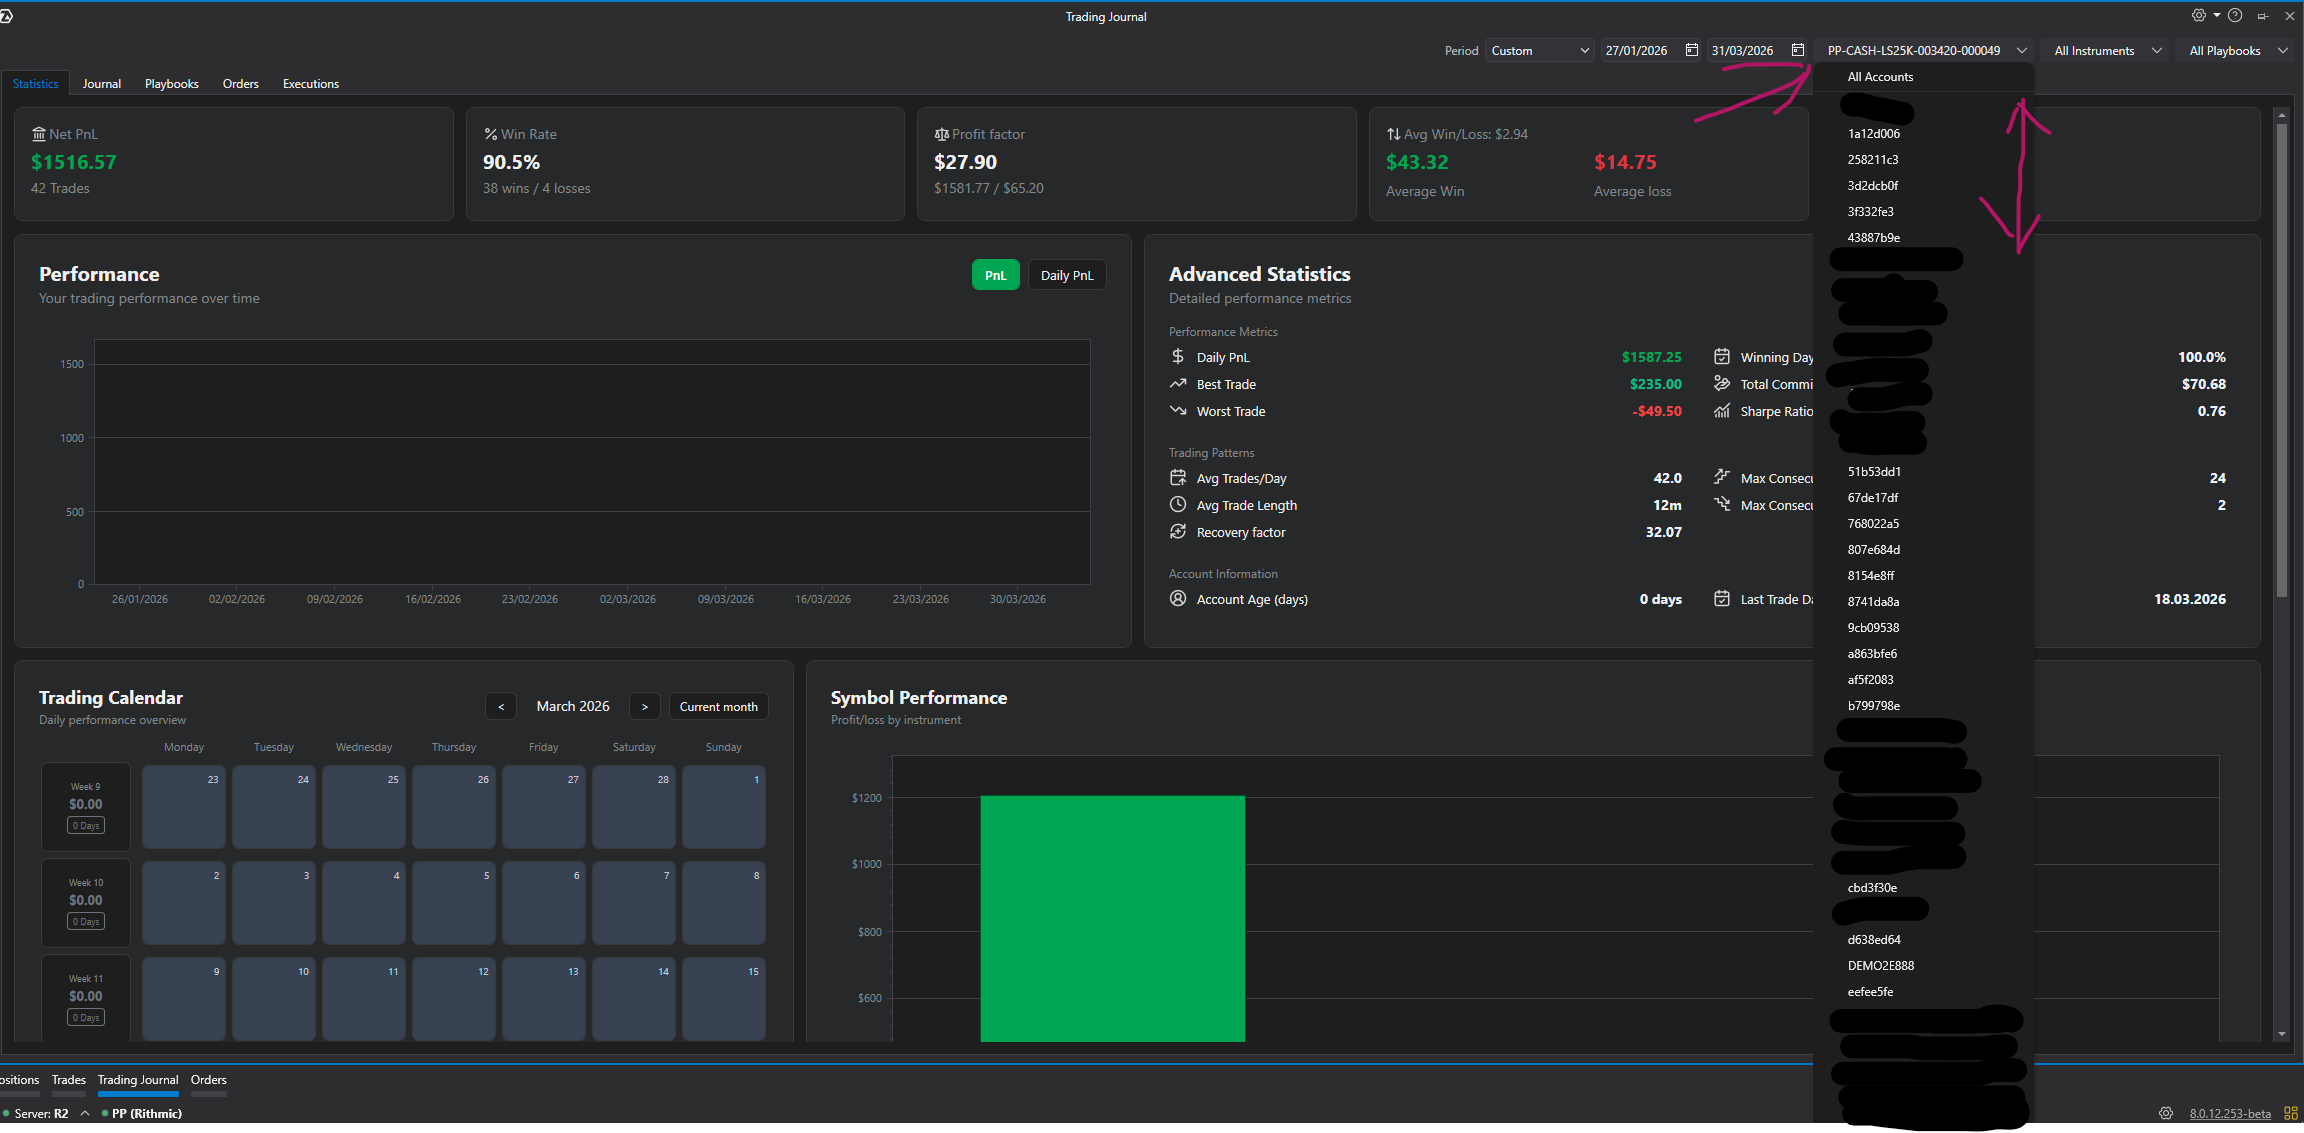The width and height of the screenshot is (2304, 1133).
Task: Click the status bar gear icon
Action: (x=2166, y=1113)
